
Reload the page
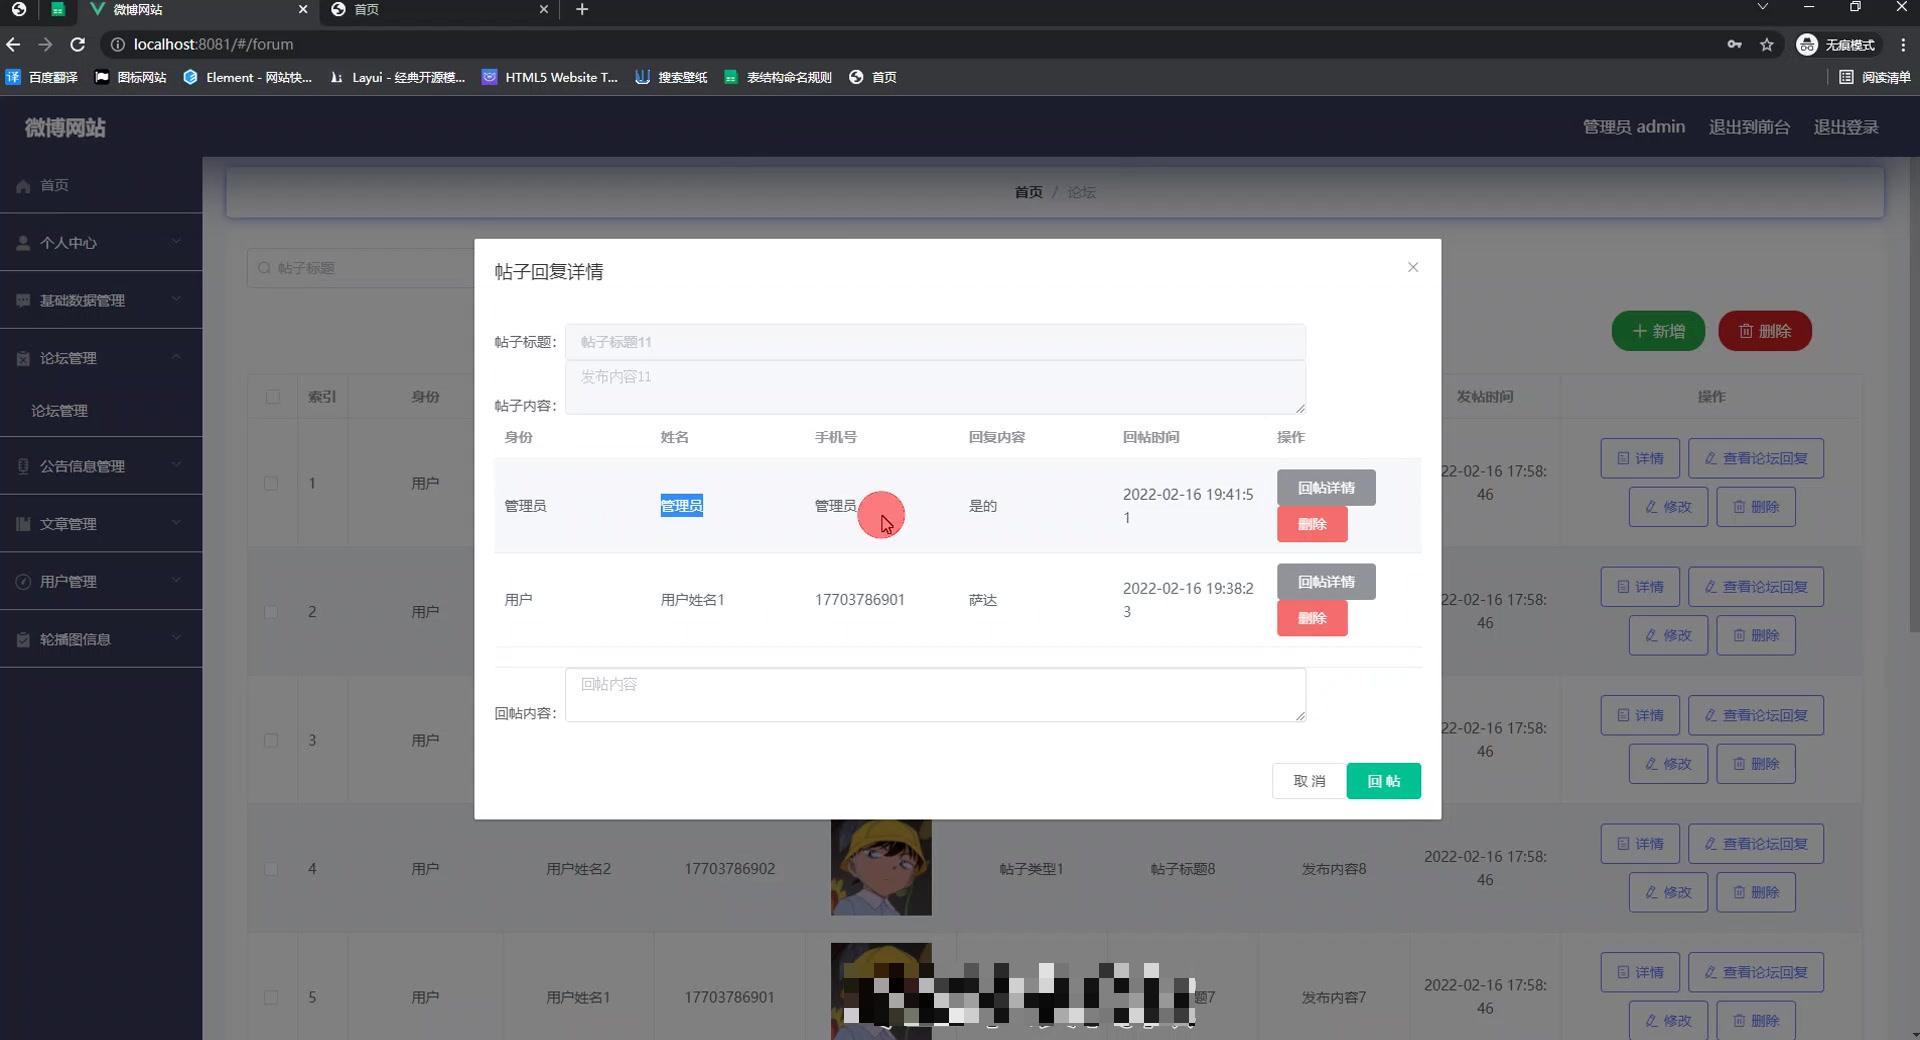77,44
